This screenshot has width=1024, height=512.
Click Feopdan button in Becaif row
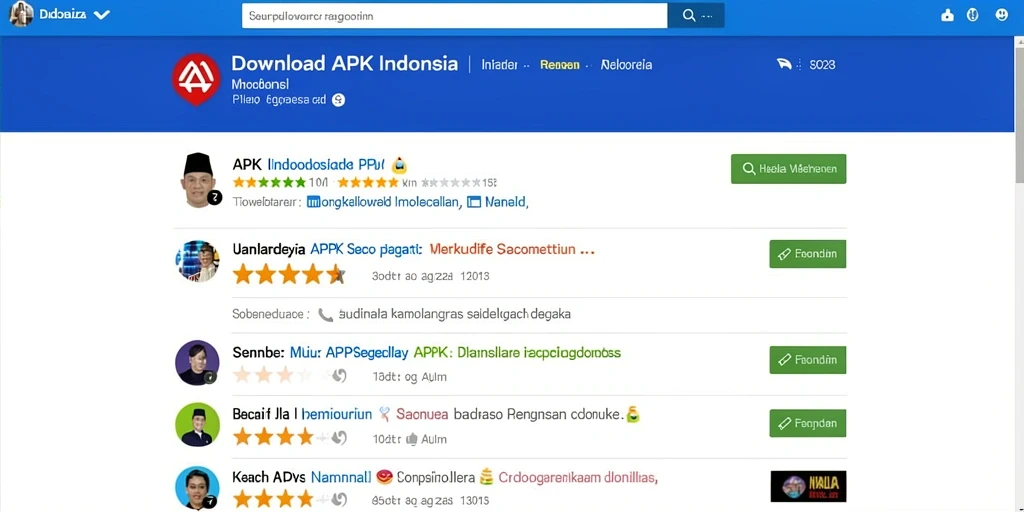click(808, 423)
